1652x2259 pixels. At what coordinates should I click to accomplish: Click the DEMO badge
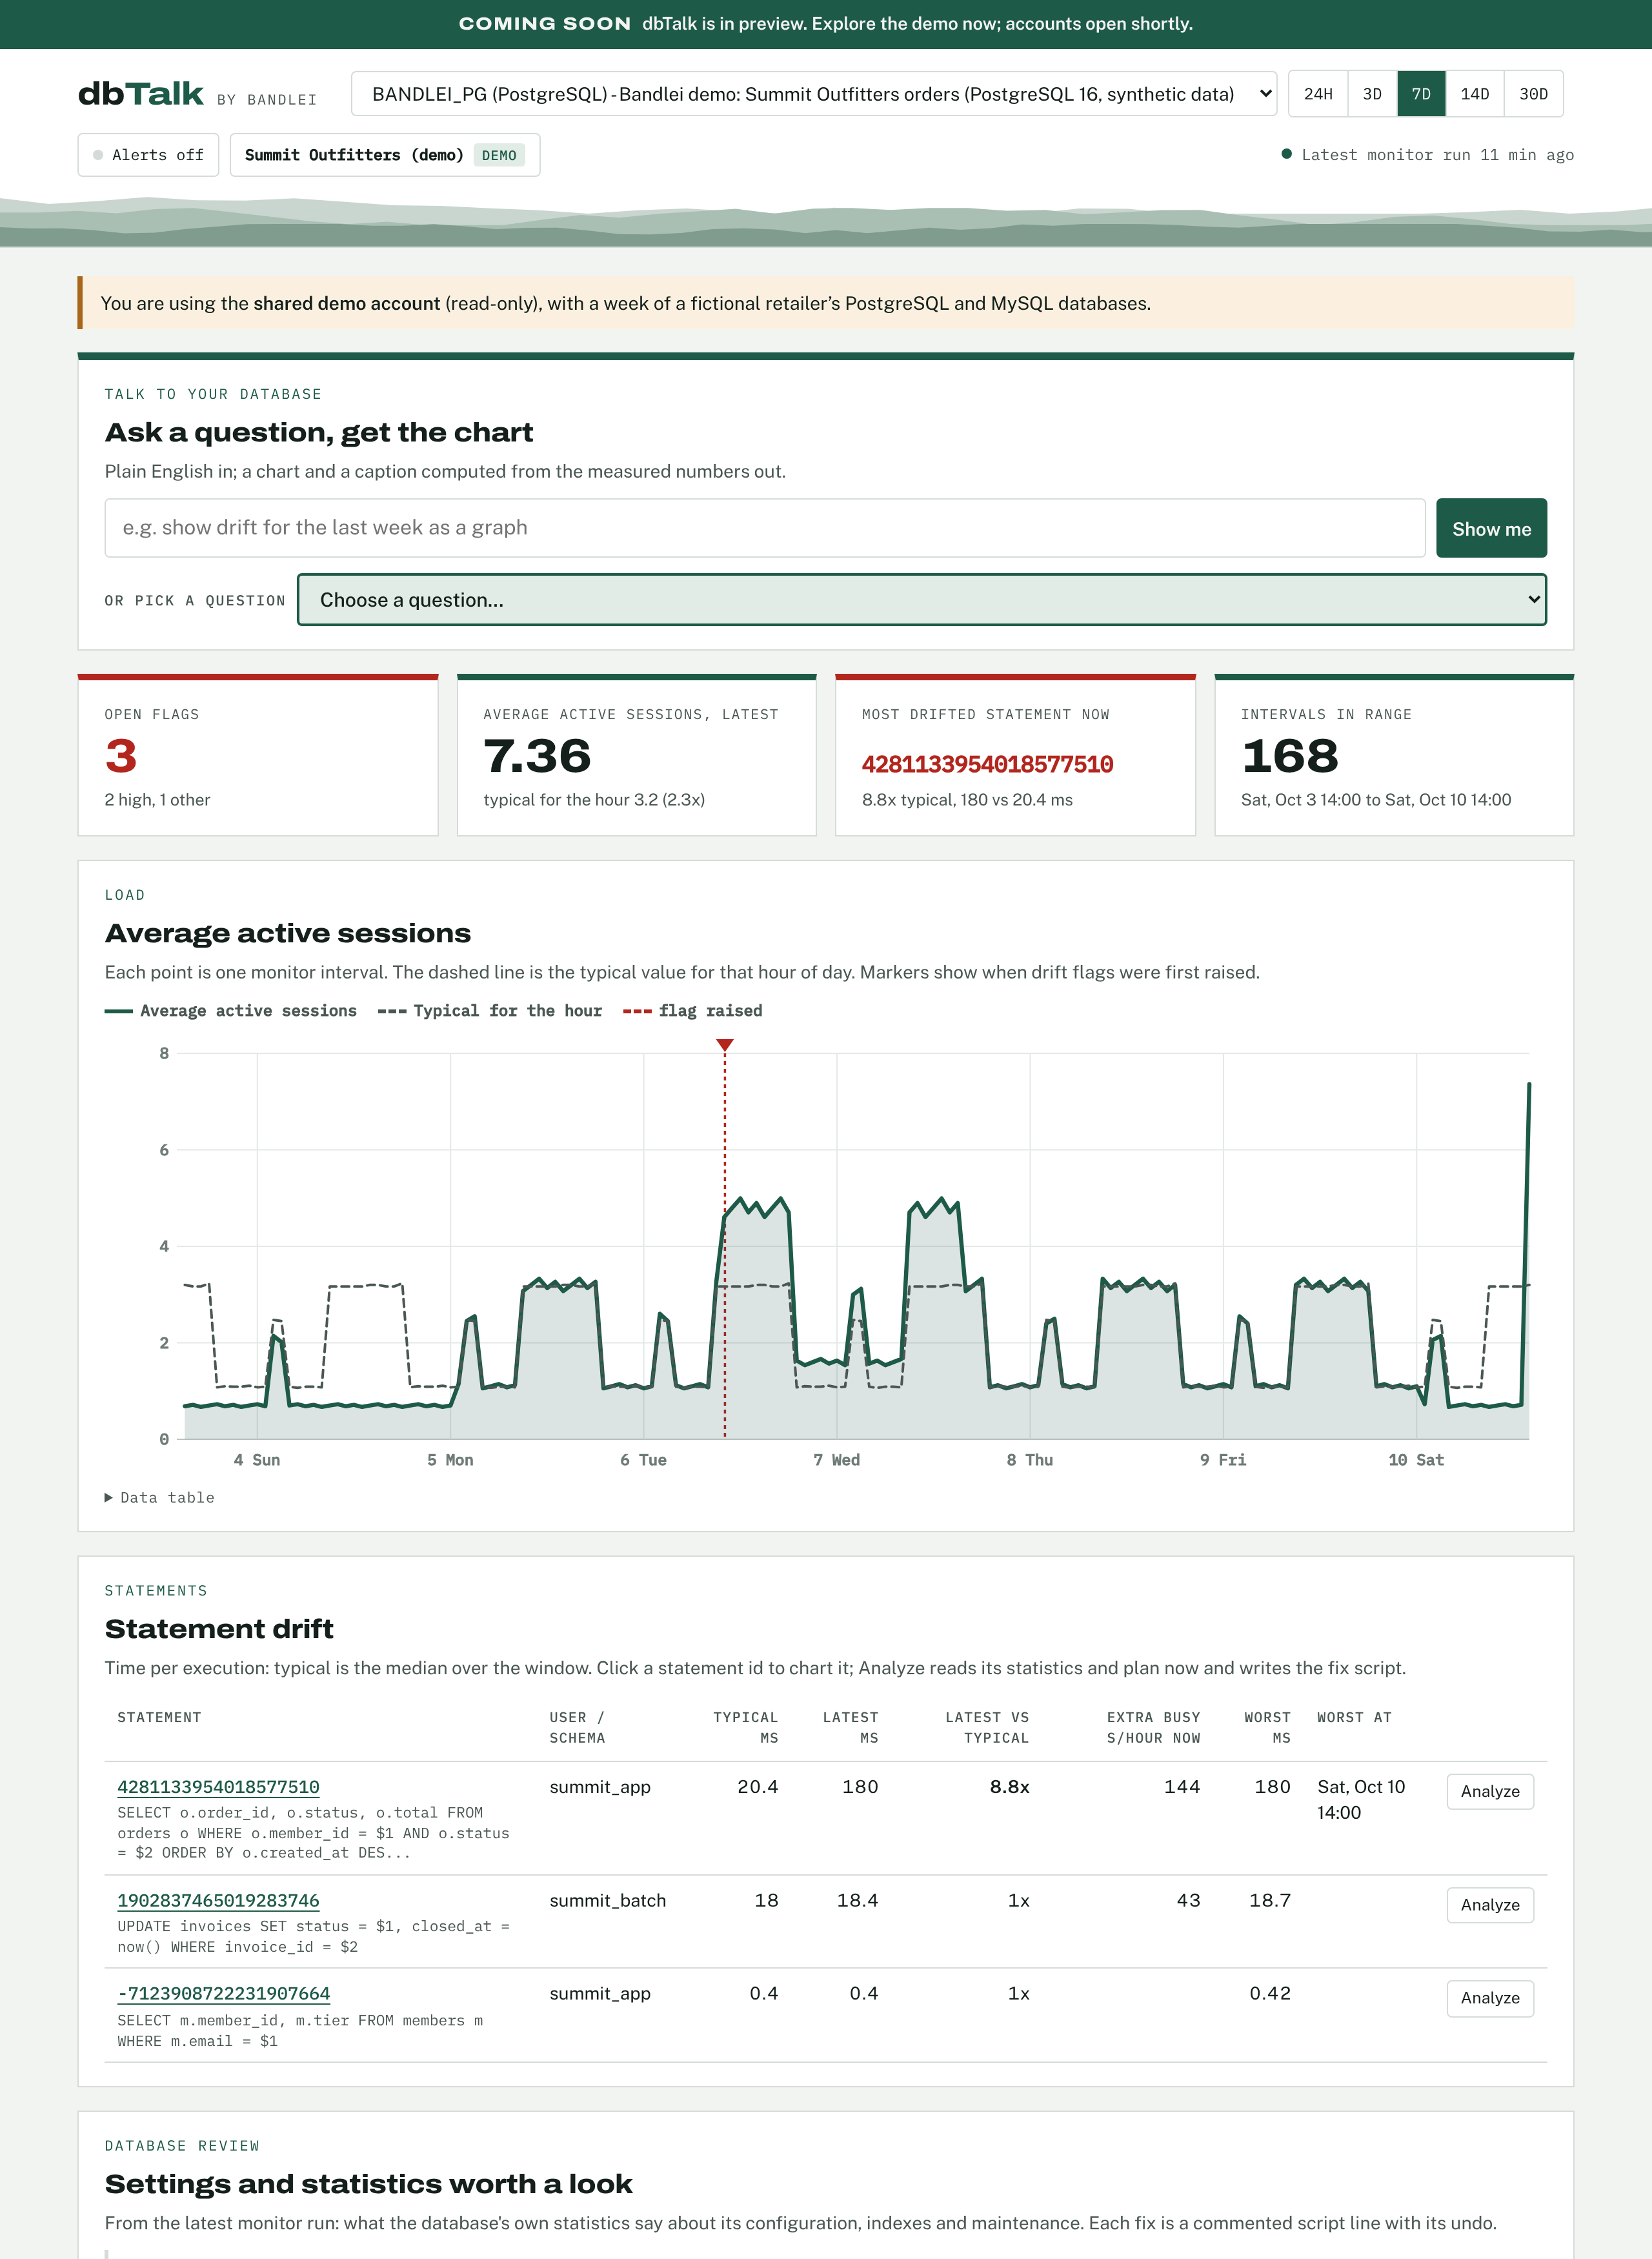pos(499,155)
